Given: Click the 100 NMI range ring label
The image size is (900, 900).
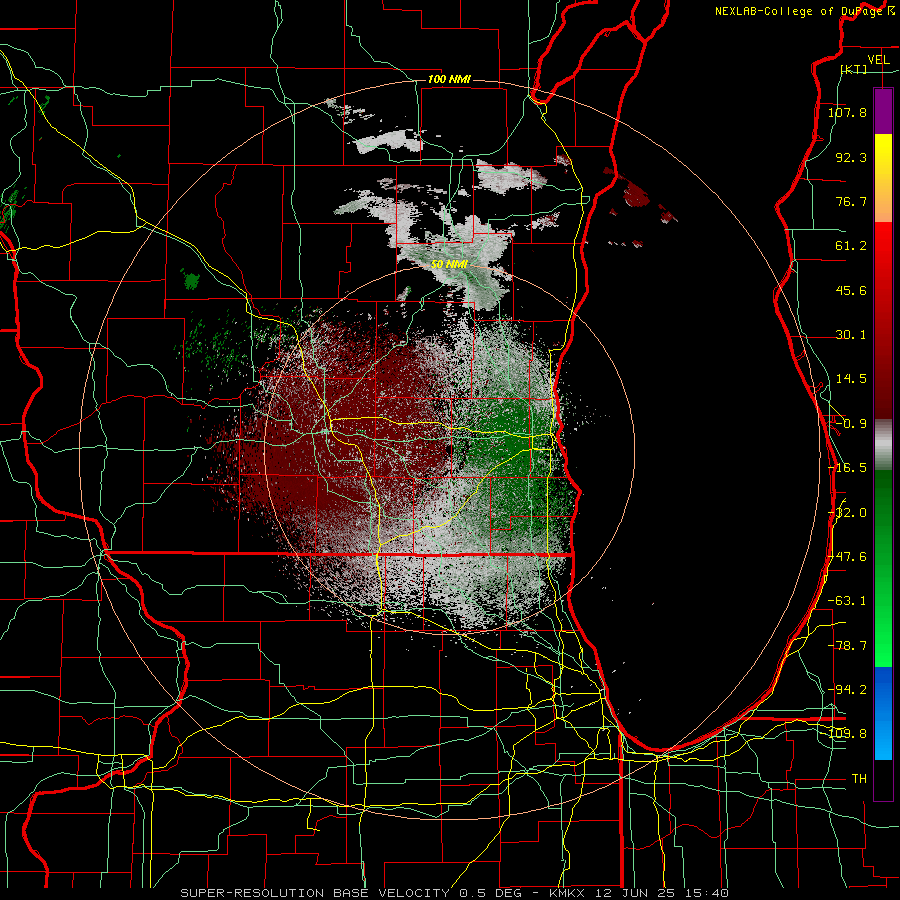Looking at the screenshot, I should click(x=449, y=79).
